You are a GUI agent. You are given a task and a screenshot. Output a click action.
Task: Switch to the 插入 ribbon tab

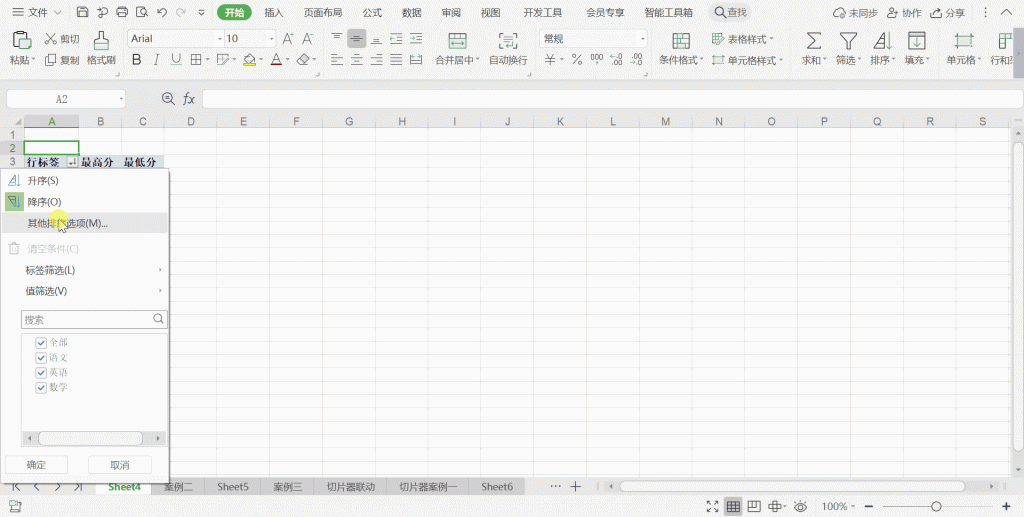coord(274,12)
